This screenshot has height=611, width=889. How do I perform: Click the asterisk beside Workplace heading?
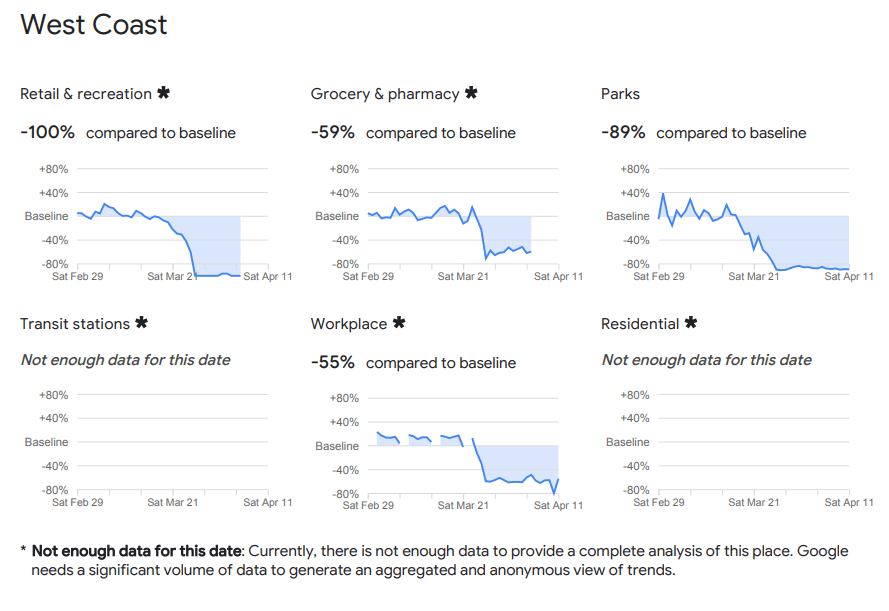pyautogui.click(x=399, y=323)
